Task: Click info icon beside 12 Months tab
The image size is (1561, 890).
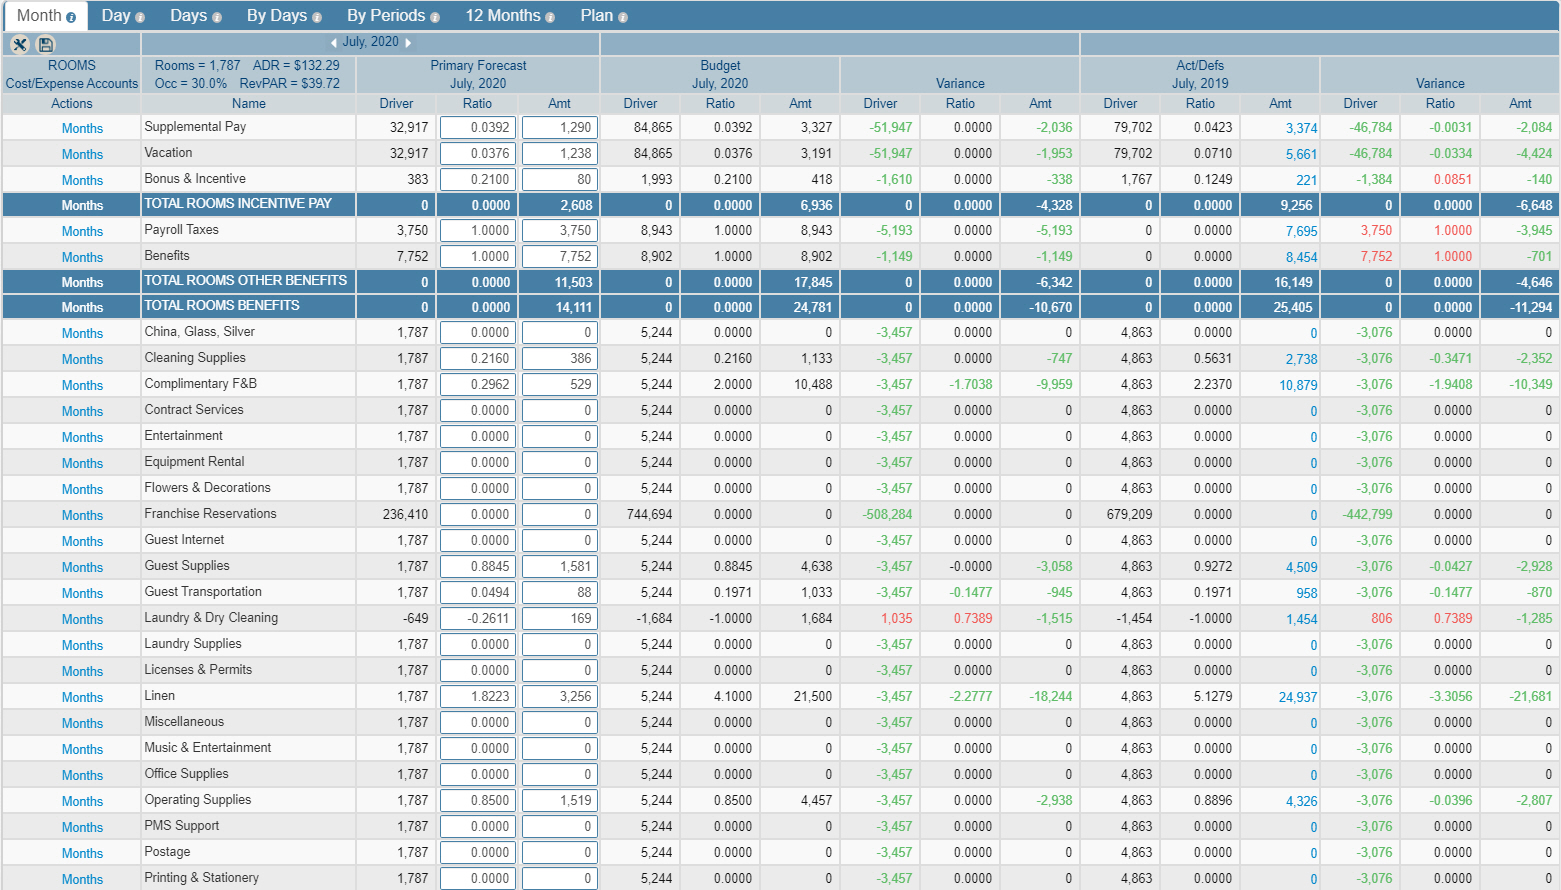Action: (x=550, y=17)
